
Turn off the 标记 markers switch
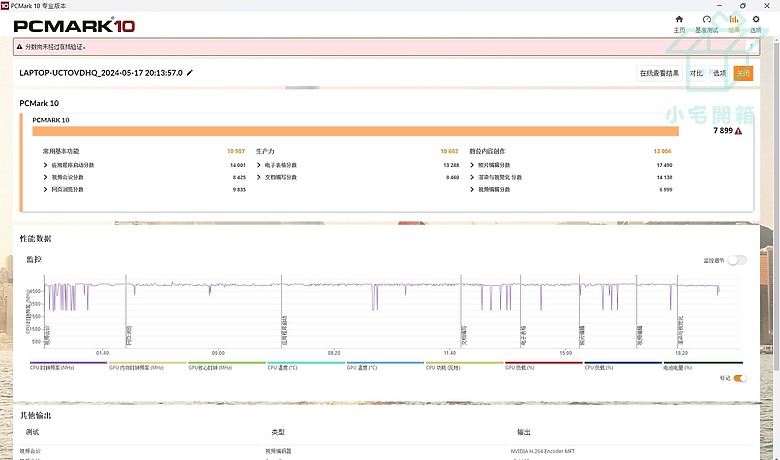click(740, 378)
